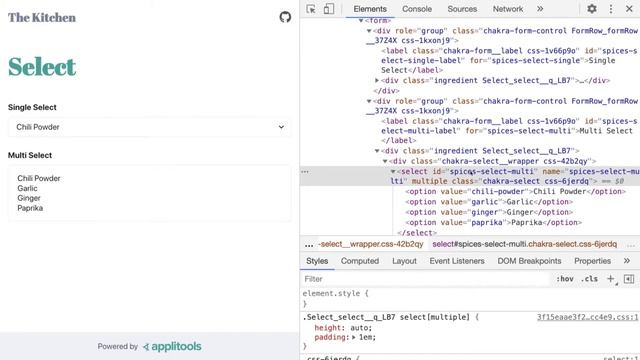Collapse the form element node
The width and height of the screenshot is (640, 360).
click(x=361, y=20)
